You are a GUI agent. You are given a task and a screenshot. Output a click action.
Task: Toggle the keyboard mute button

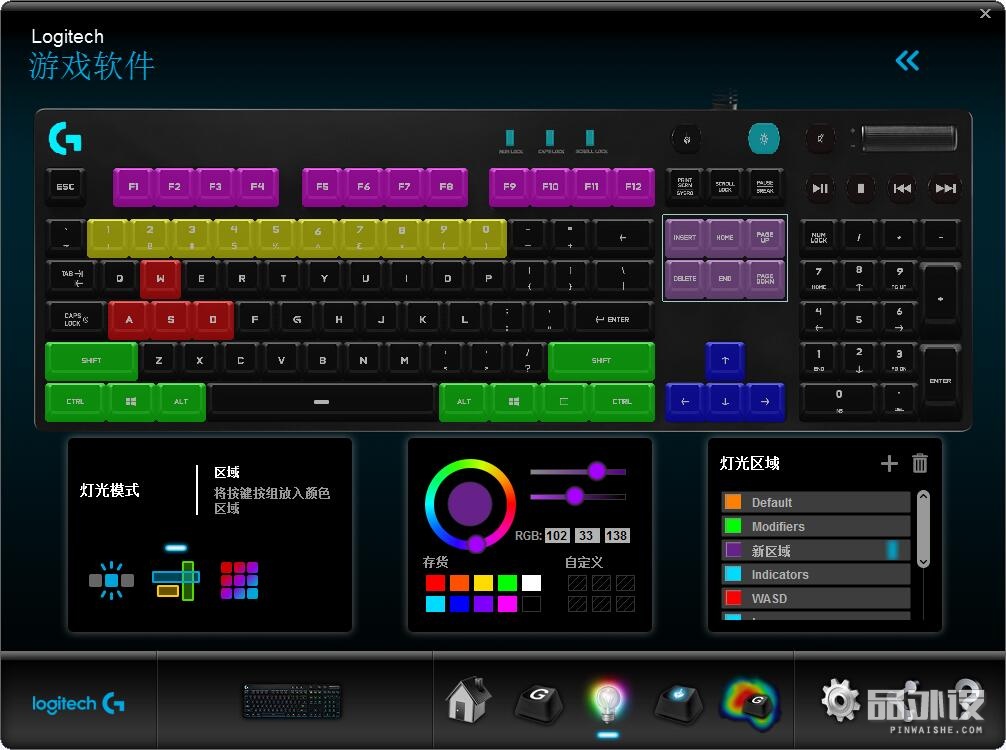coord(821,138)
